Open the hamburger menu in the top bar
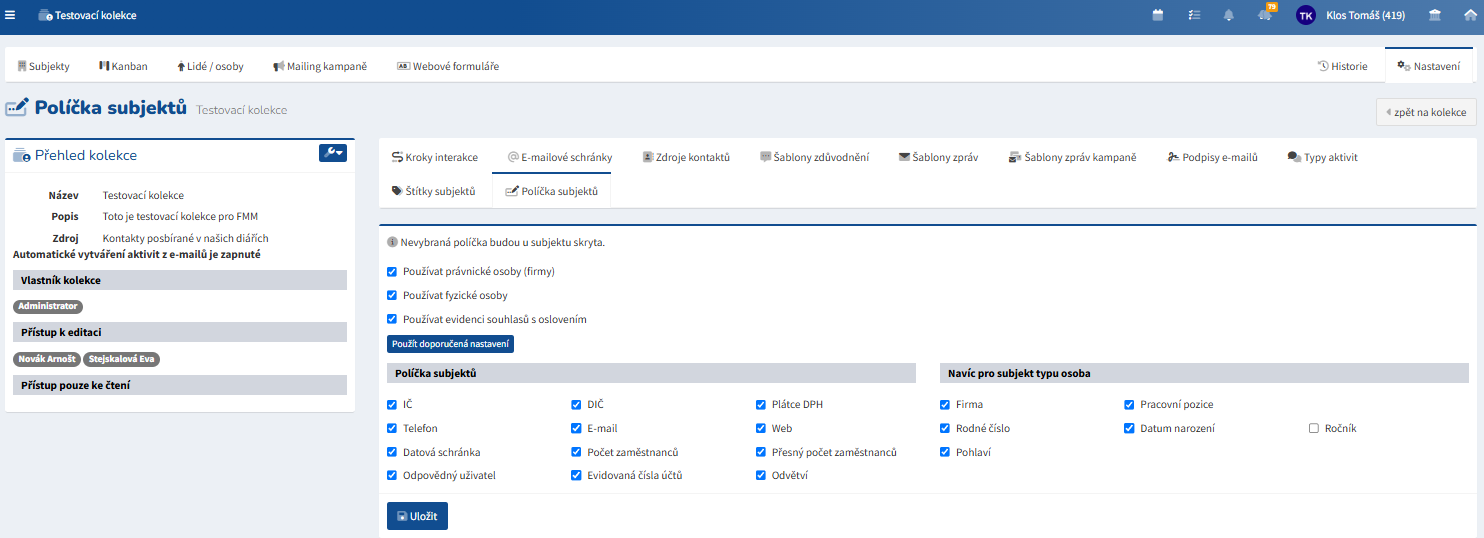1484x538 pixels. coord(10,15)
